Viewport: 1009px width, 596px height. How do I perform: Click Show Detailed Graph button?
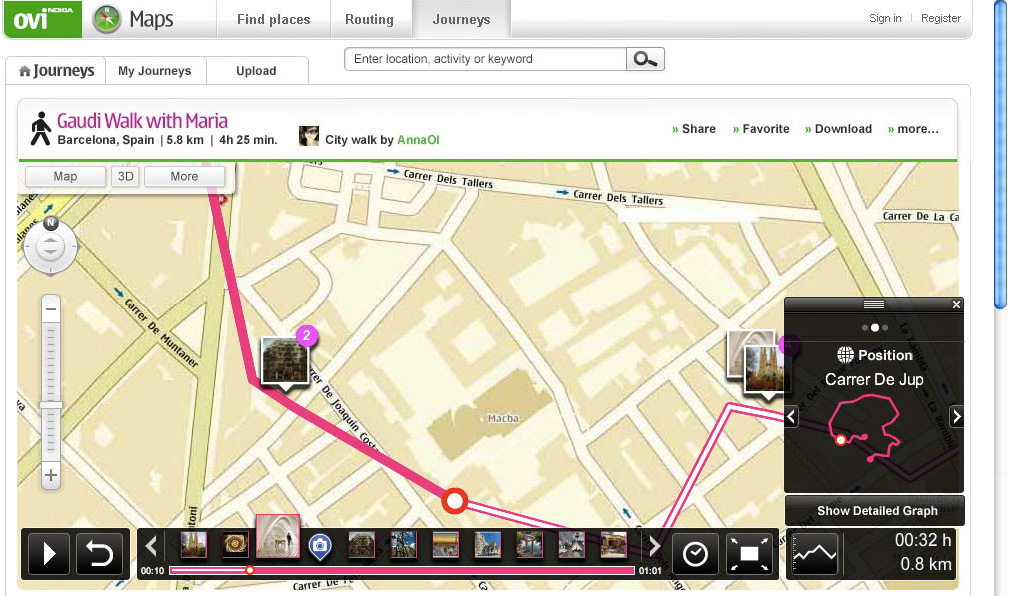coord(876,510)
